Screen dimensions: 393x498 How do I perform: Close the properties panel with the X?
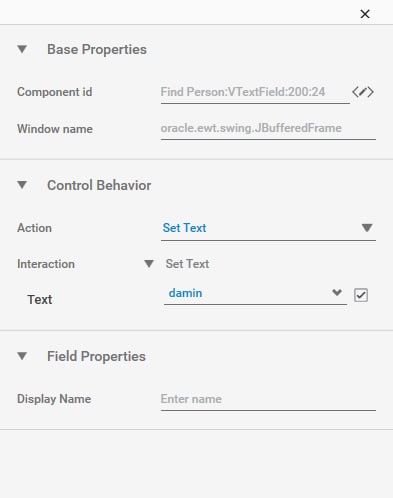(x=365, y=14)
